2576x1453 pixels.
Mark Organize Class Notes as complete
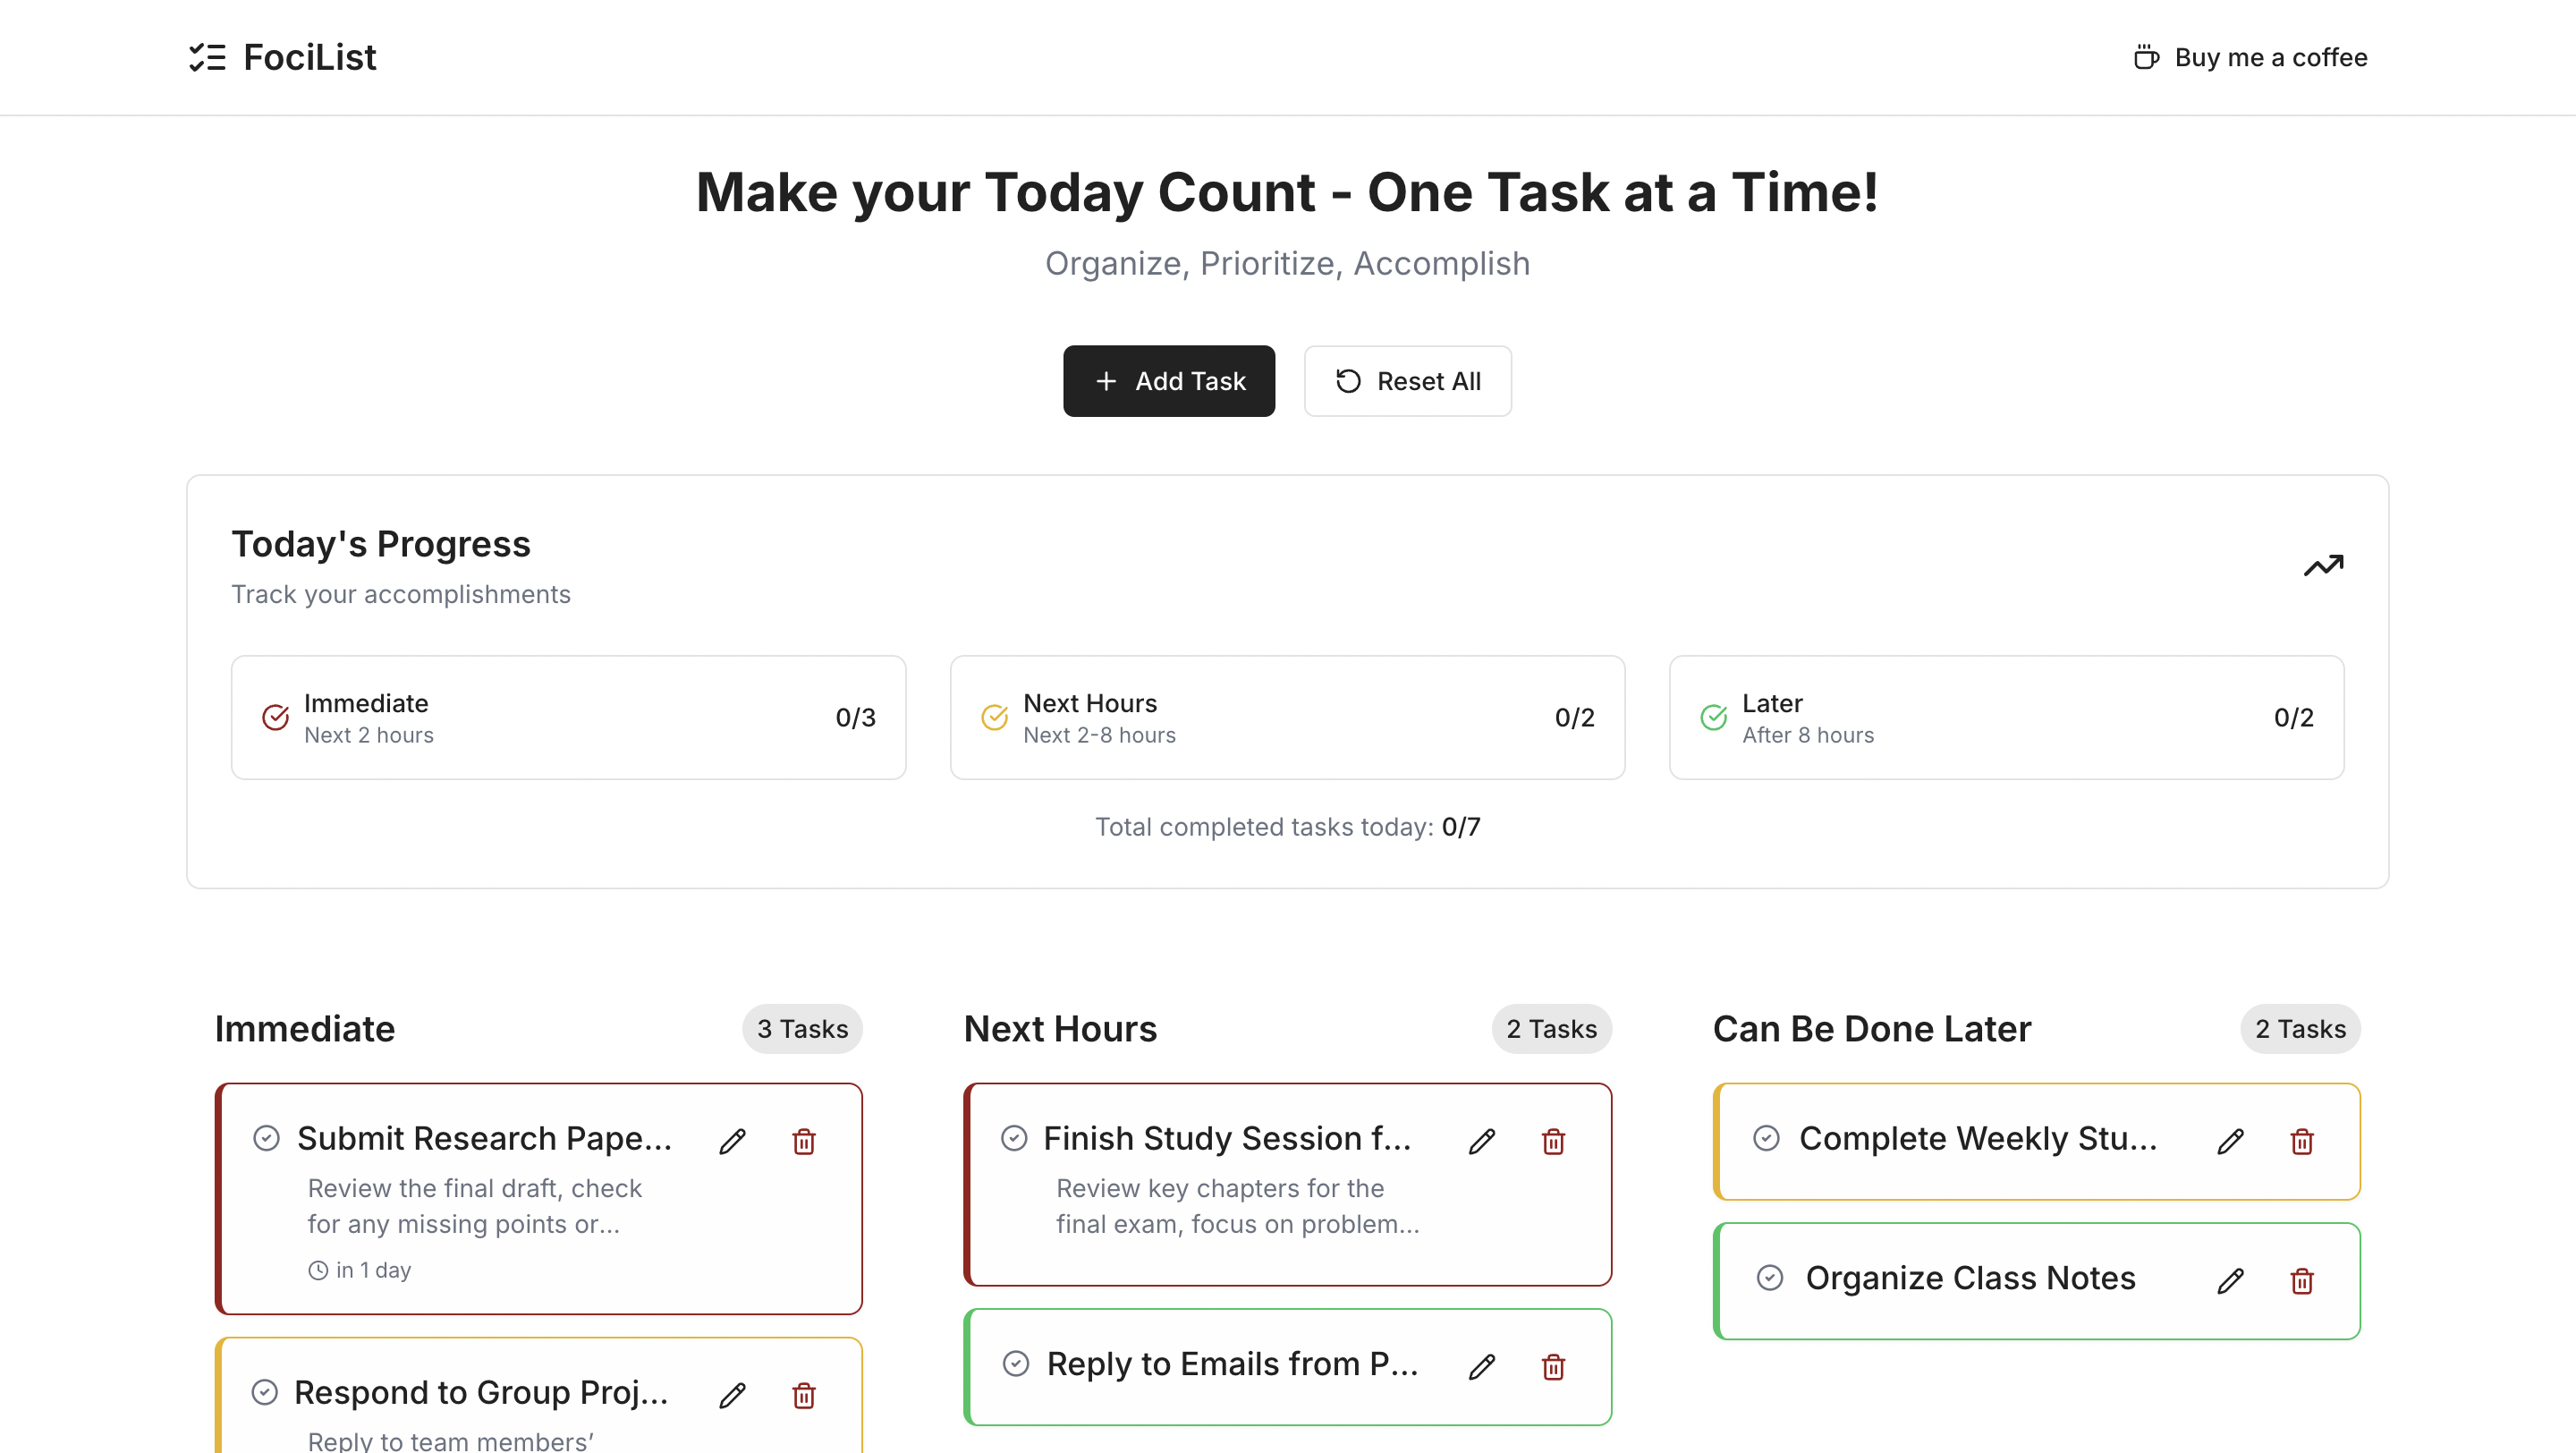coord(1770,1278)
